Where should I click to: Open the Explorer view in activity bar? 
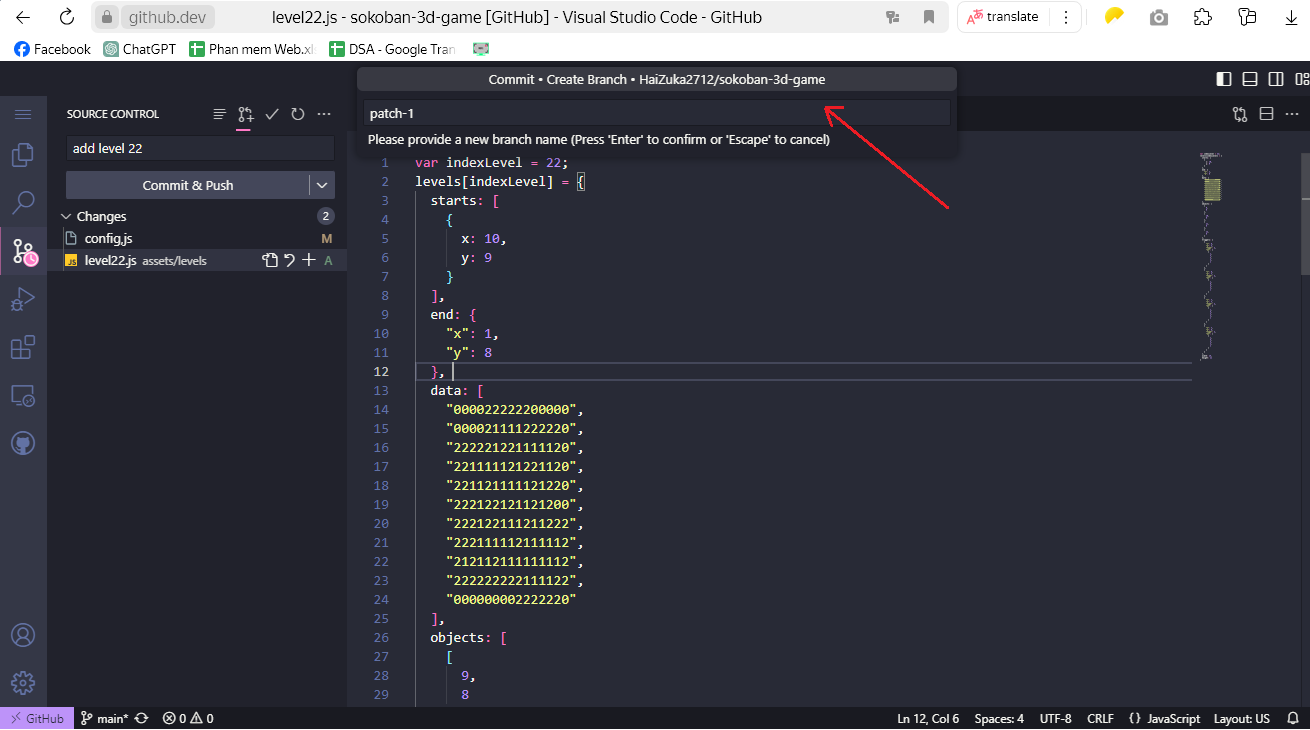point(23,155)
